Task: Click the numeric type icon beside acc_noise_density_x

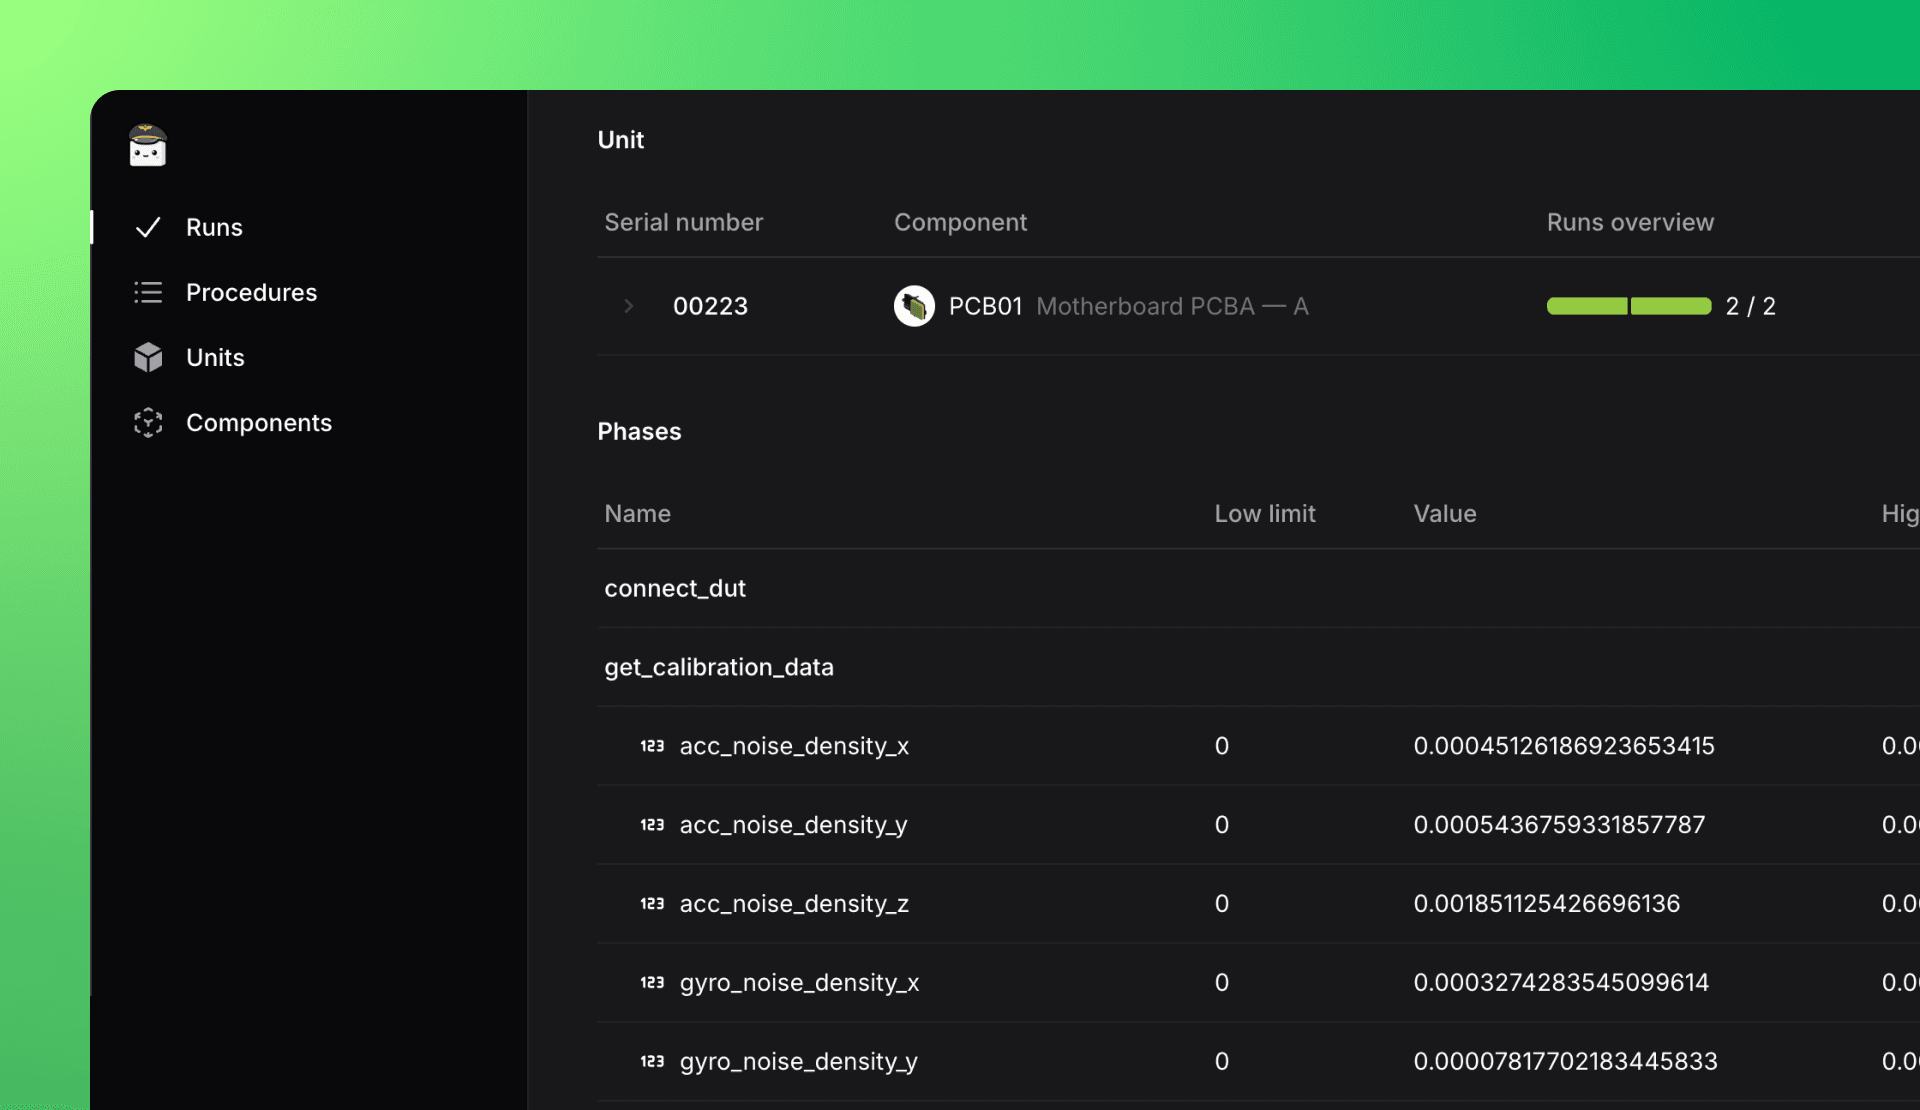Action: tap(652, 746)
